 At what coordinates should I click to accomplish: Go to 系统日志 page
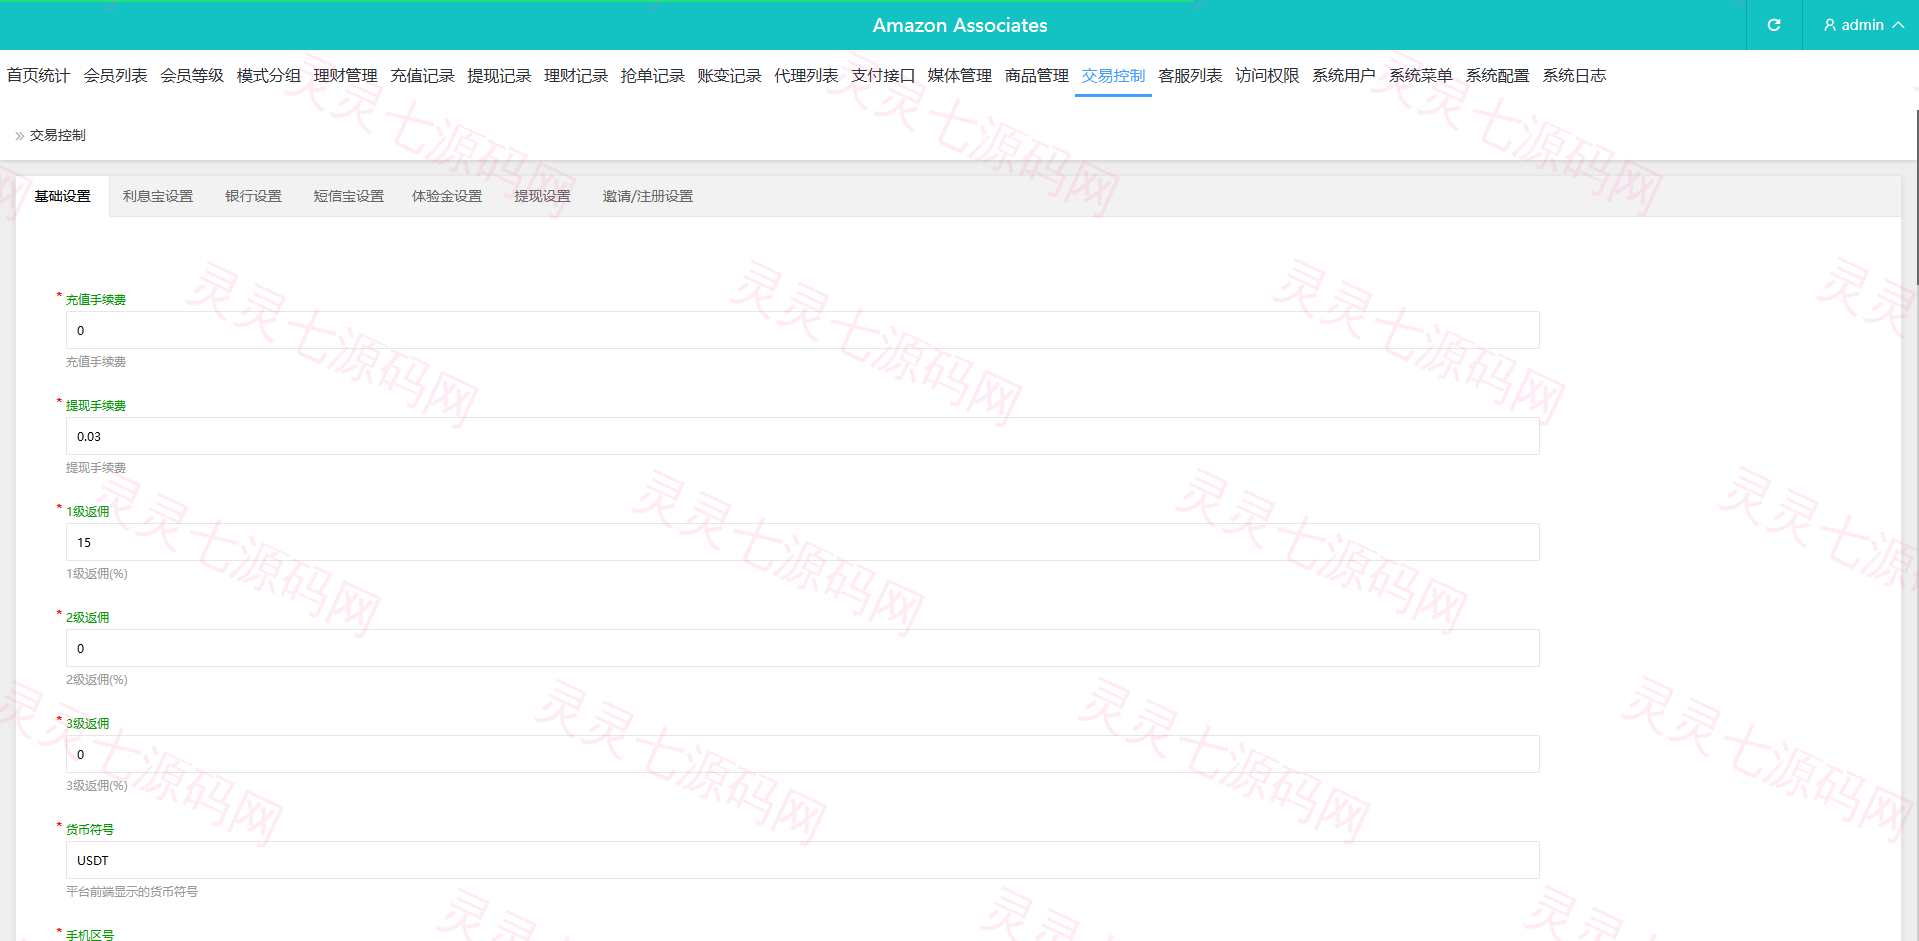pyautogui.click(x=1574, y=76)
